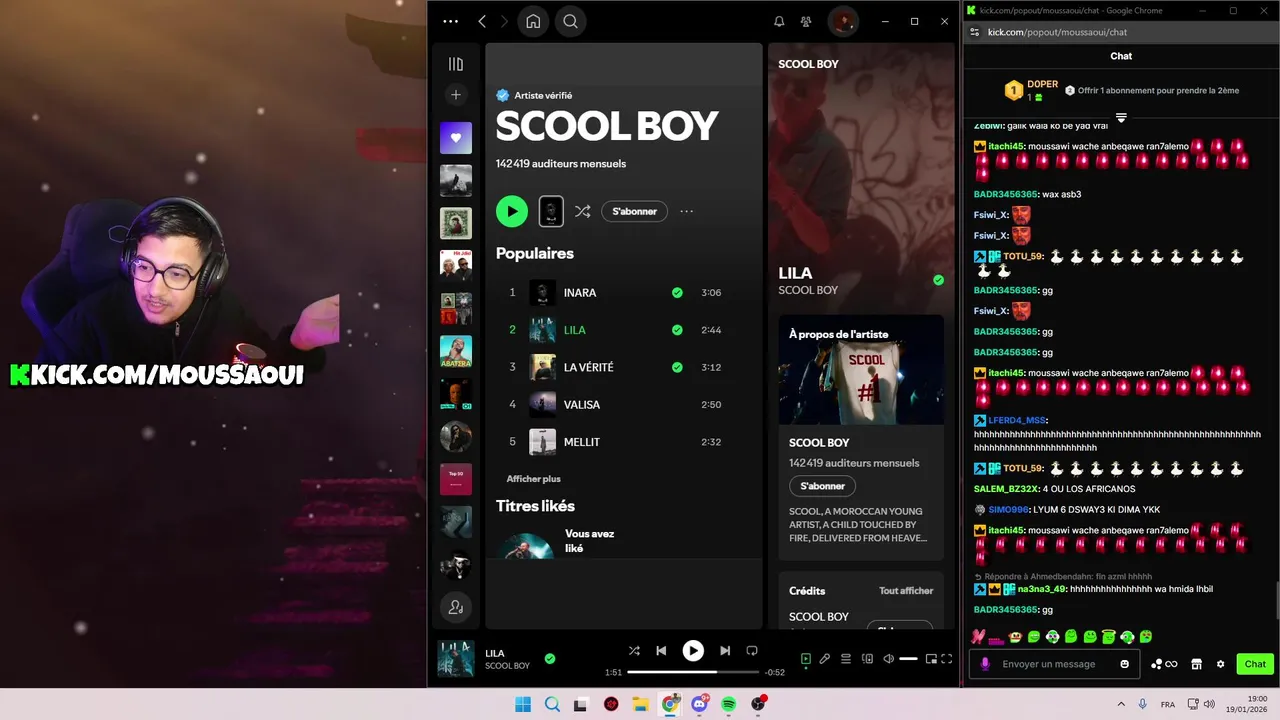Click S'abonner in À propos de l'artiste
1280x720 pixels.
(822, 486)
